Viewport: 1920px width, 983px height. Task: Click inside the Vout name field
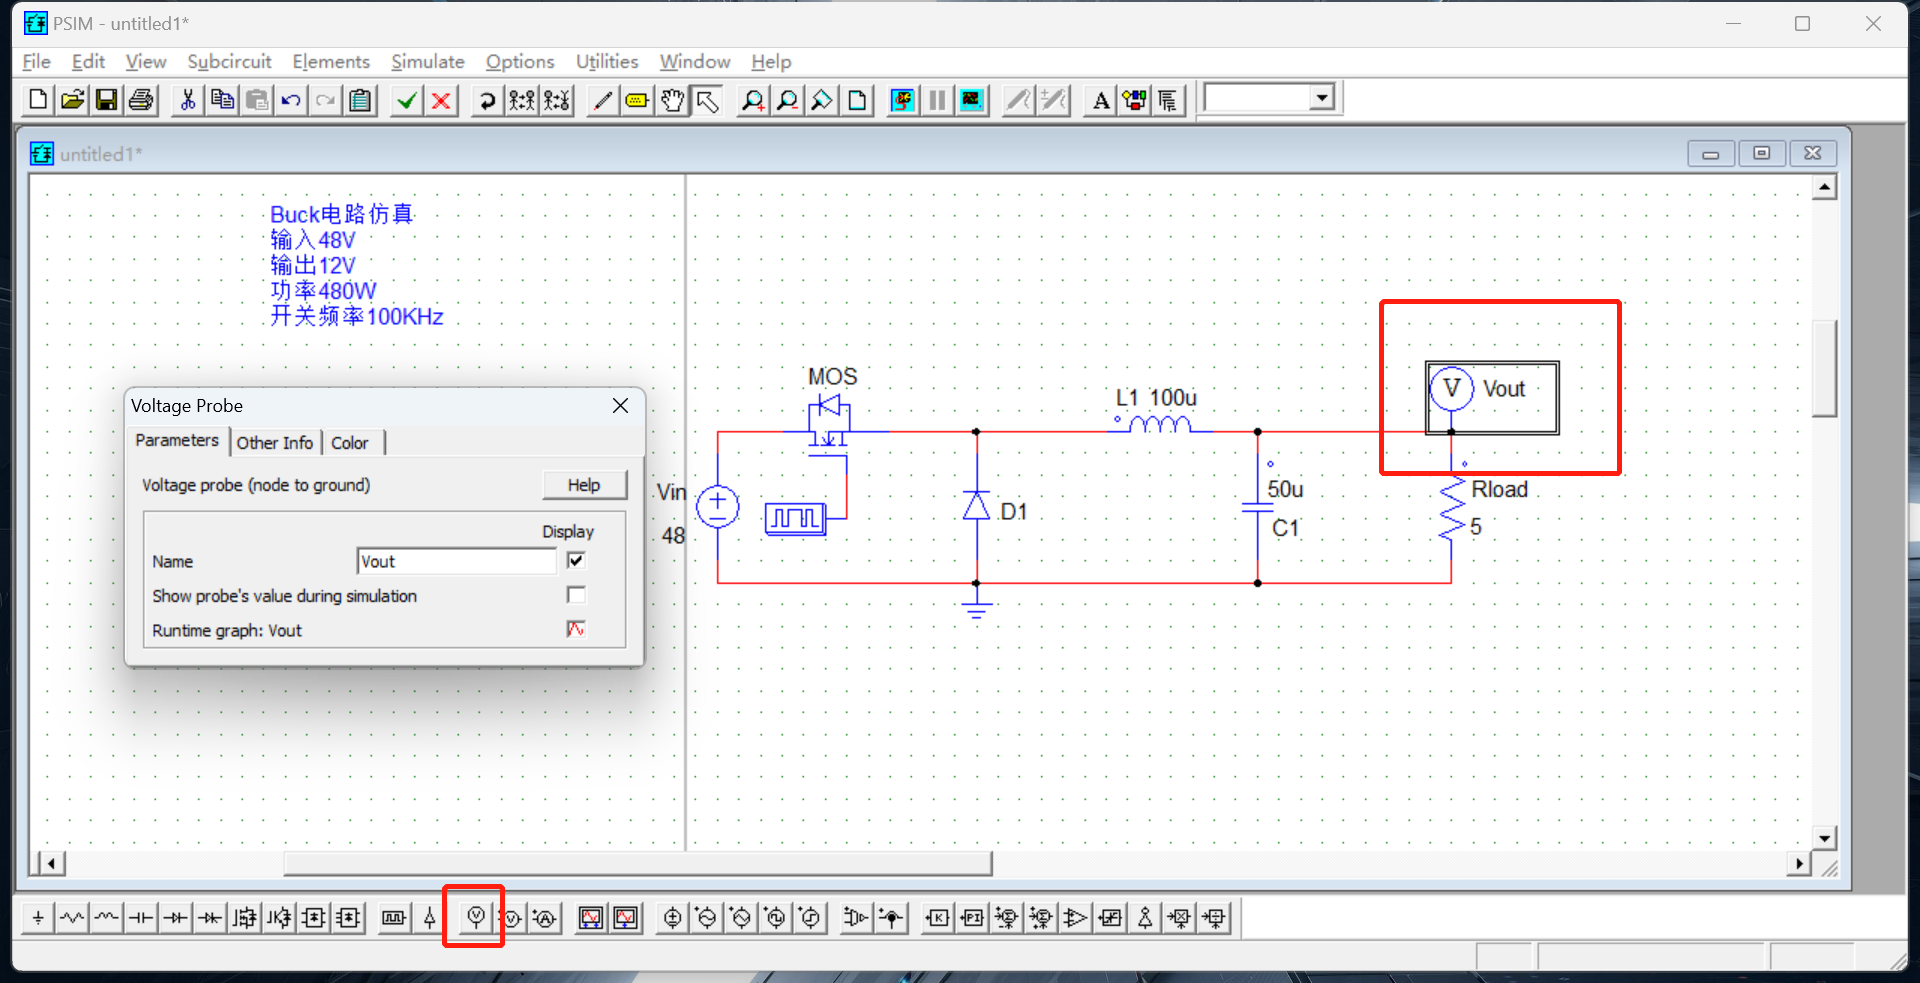click(x=455, y=561)
